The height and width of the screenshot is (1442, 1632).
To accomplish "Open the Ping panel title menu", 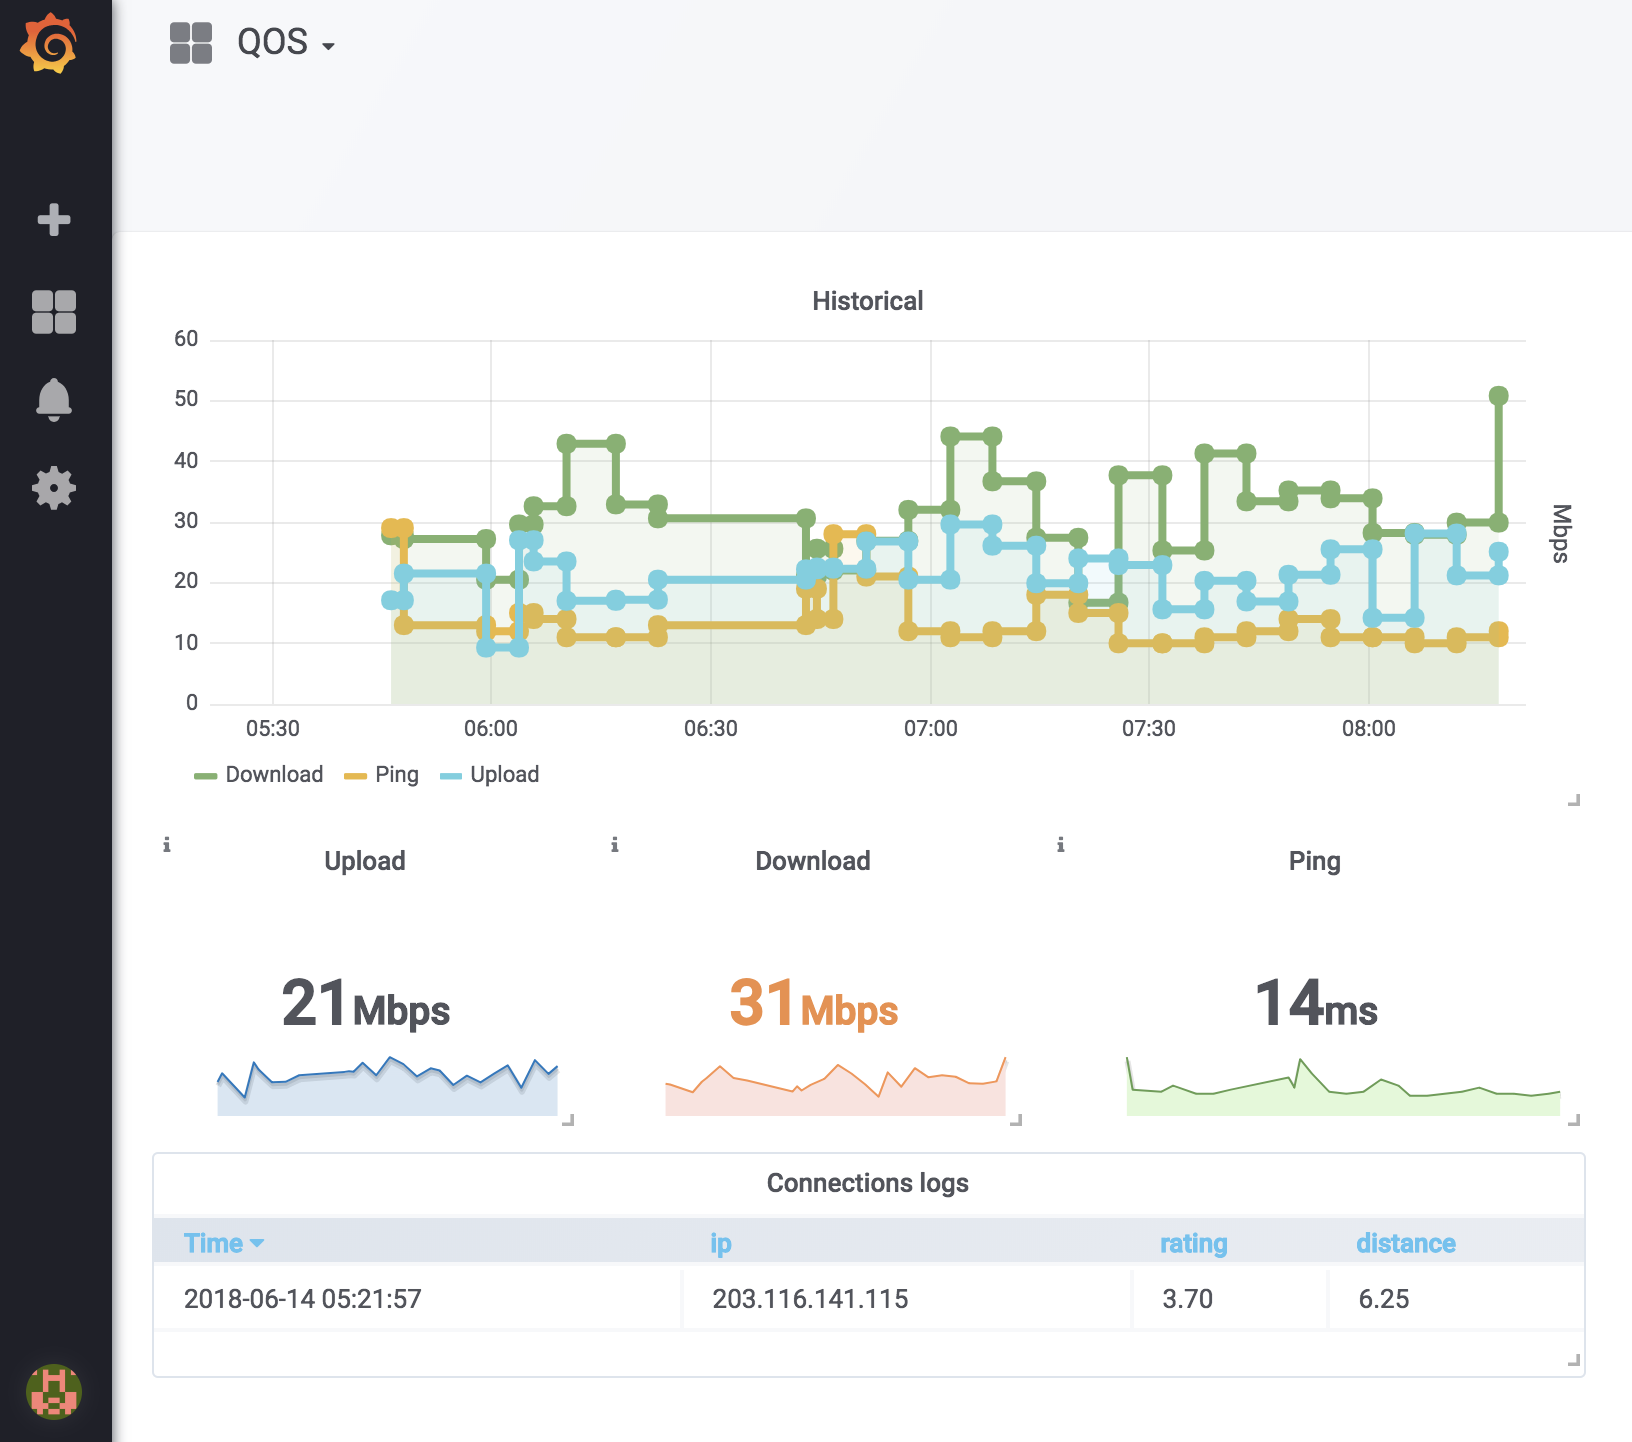I will tap(1314, 861).
